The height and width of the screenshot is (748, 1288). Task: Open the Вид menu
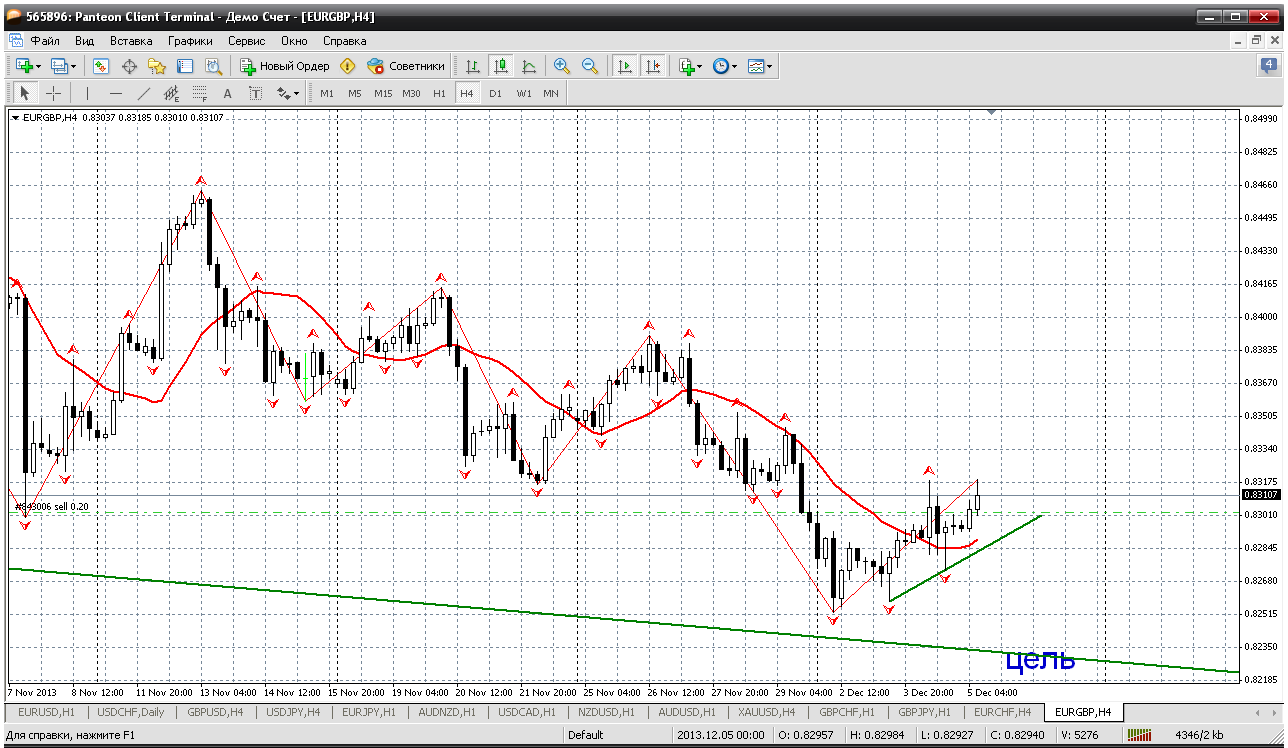(85, 41)
